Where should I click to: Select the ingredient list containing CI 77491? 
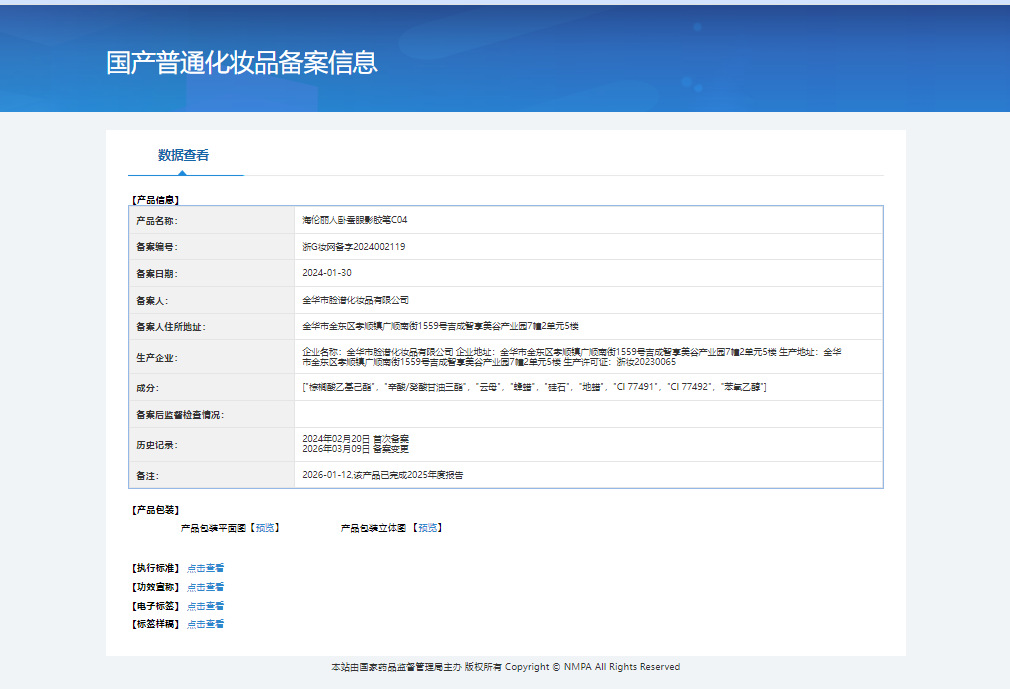point(534,387)
